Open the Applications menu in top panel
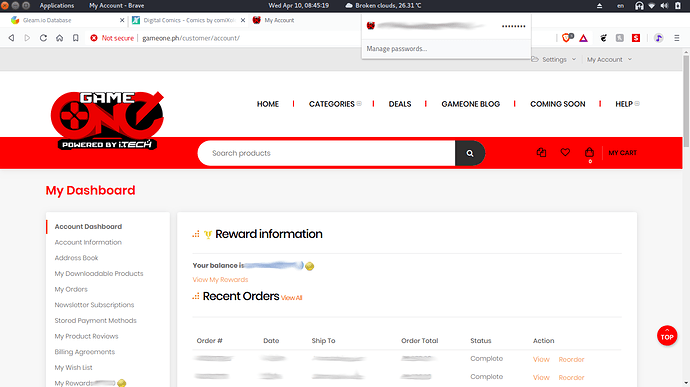This screenshot has width=690, height=387. coord(57,6)
